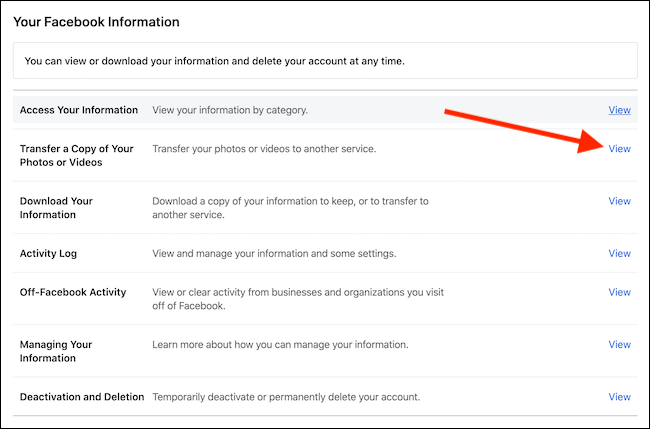Click View link for Access Your Information

coord(619,109)
